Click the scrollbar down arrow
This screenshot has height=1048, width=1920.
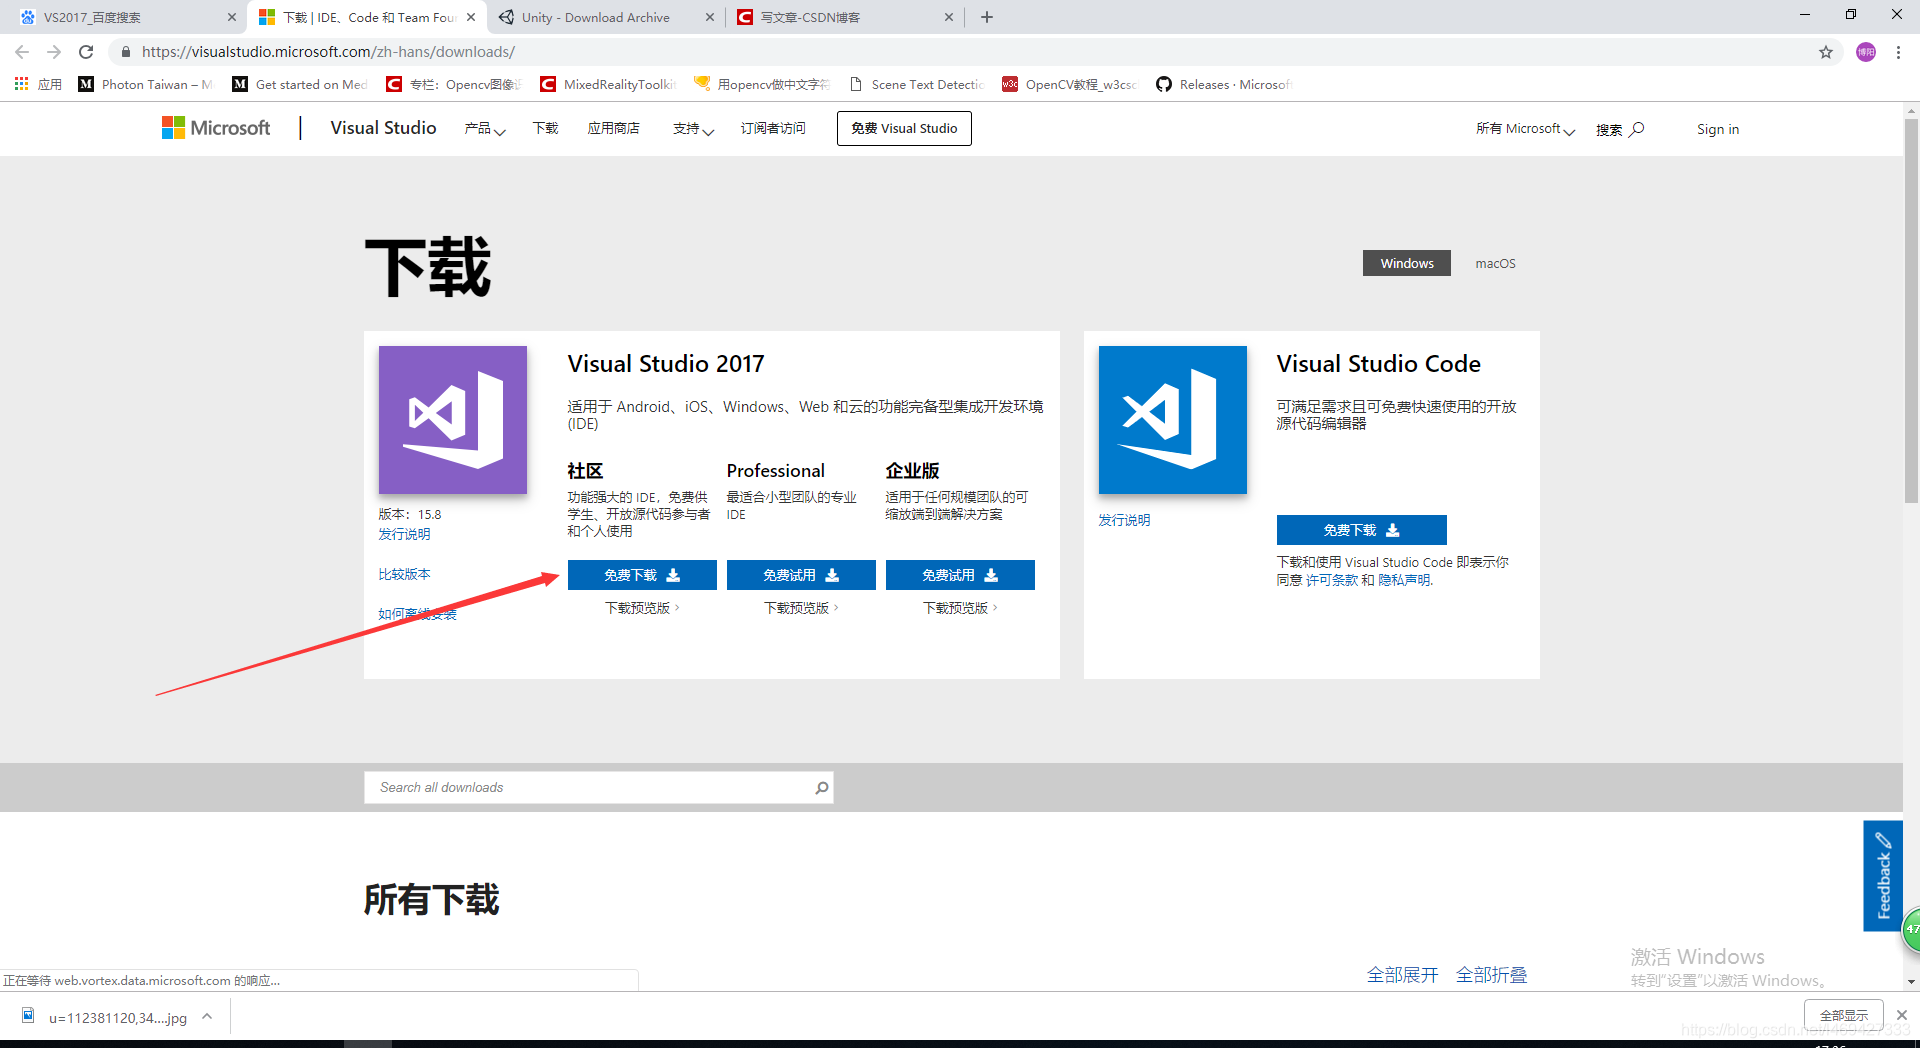(x=1911, y=982)
